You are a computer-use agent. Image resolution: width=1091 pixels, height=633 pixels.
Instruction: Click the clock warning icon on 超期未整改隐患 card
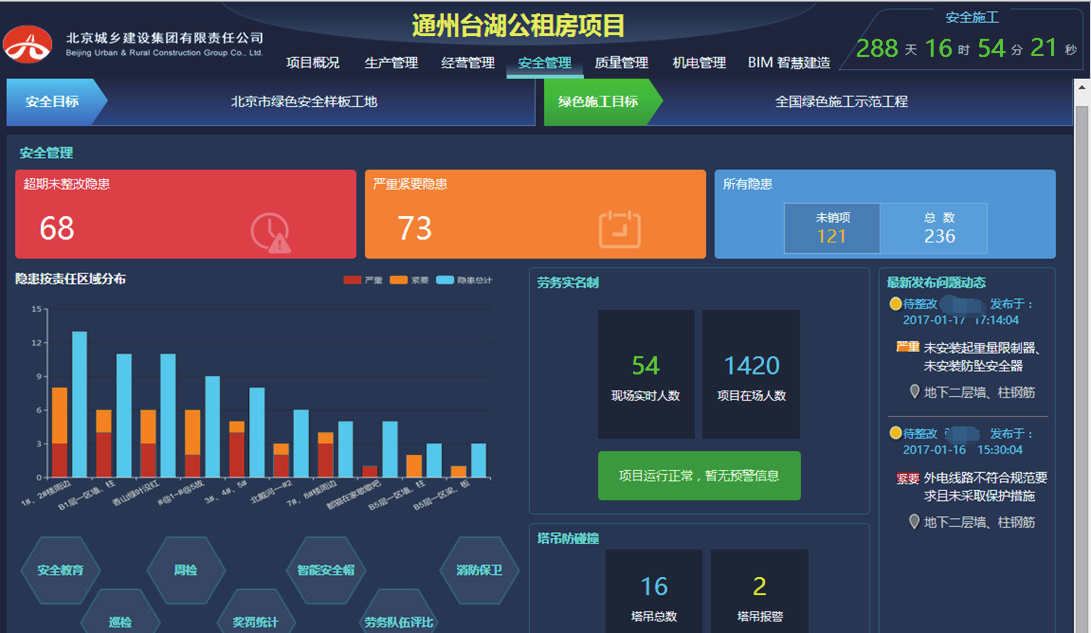pyautogui.click(x=270, y=232)
